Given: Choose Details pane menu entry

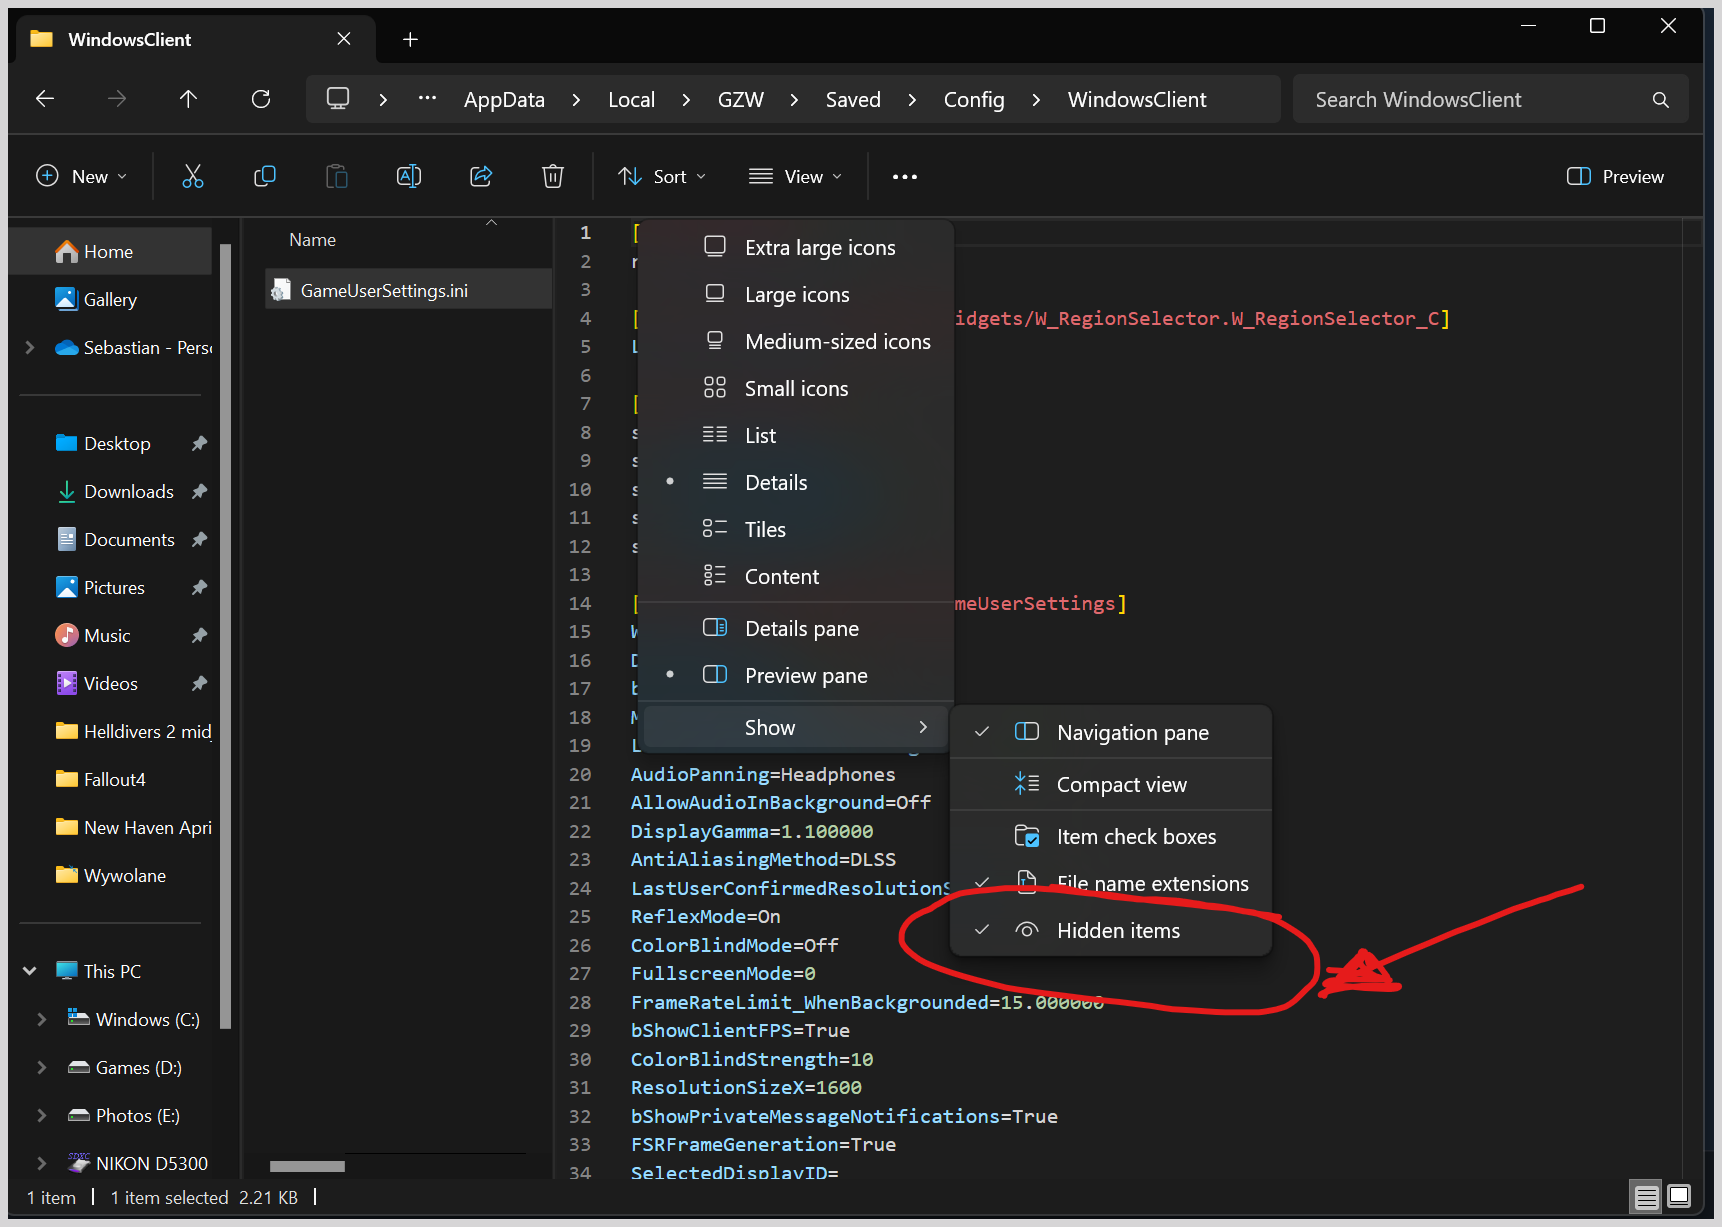Looking at the screenshot, I should (x=801, y=629).
